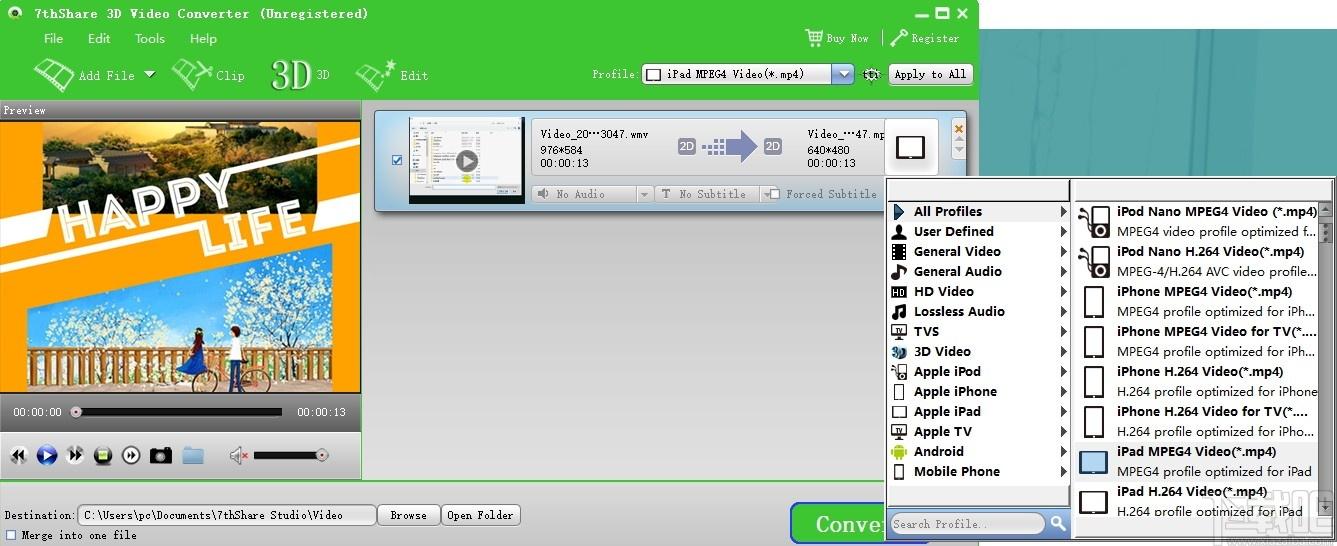Click the Open Folder button
Screen dimensions: 1337x546
(x=481, y=515)
